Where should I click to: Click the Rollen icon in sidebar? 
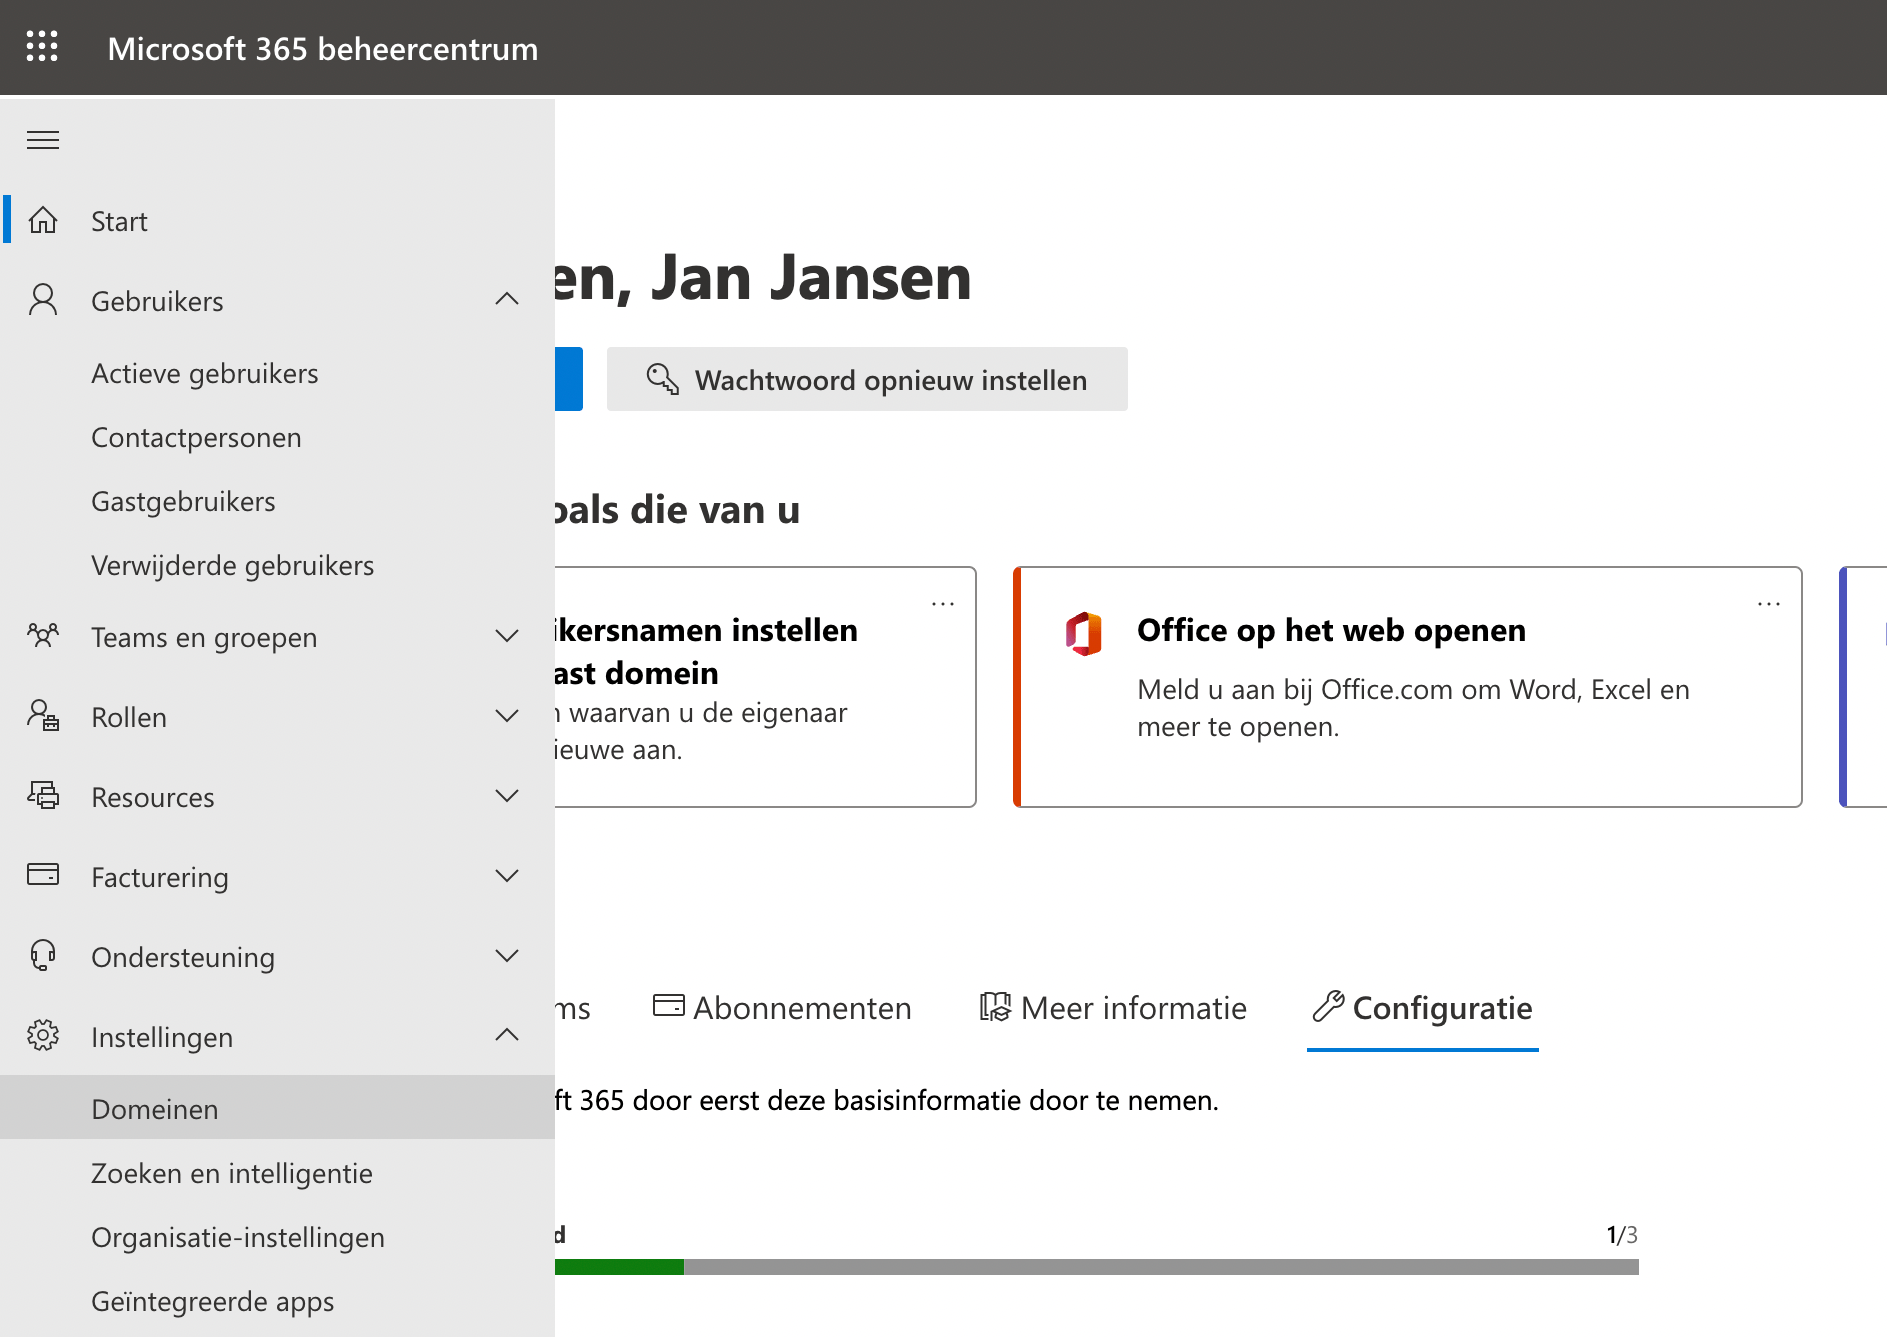pyautogui.click(x=42, y=716)
